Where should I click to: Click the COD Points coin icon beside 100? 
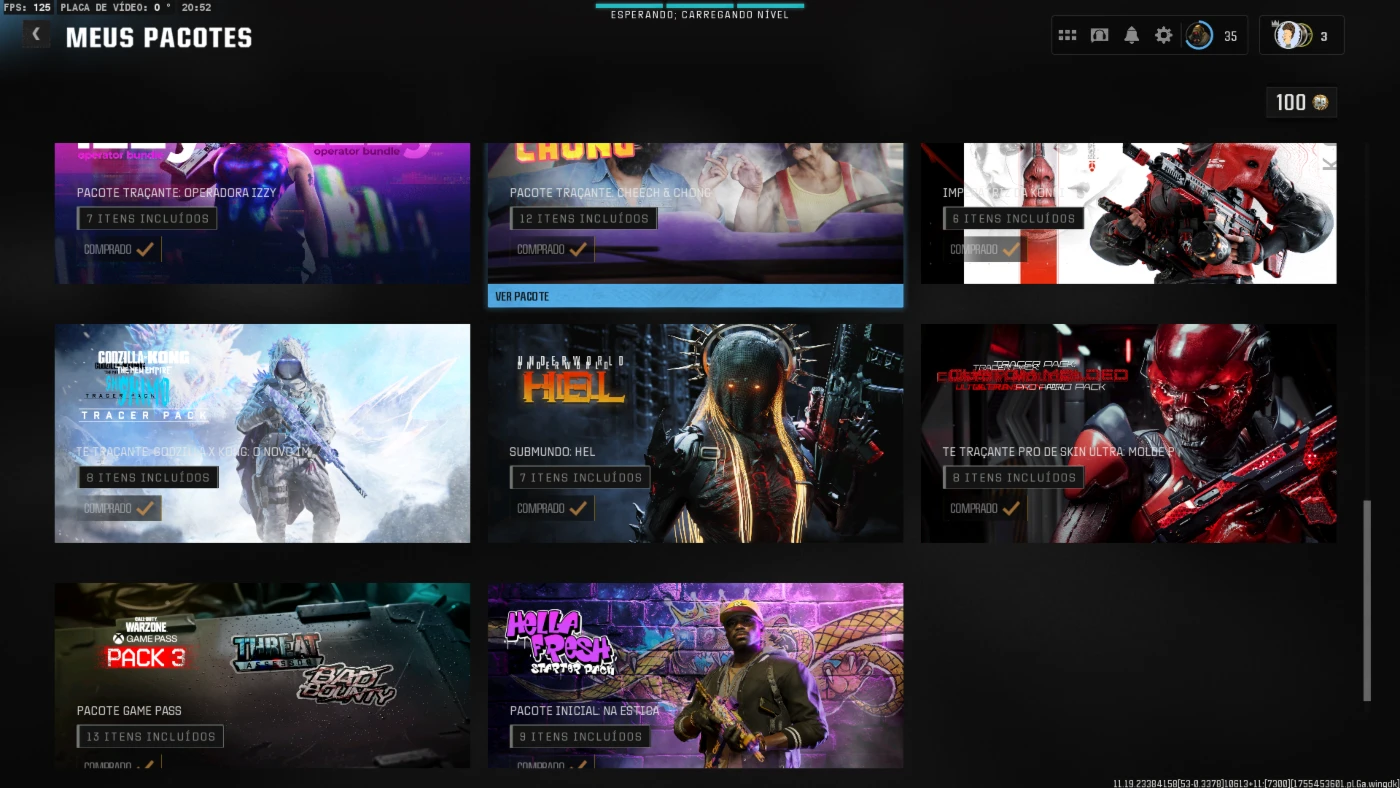1320,102
